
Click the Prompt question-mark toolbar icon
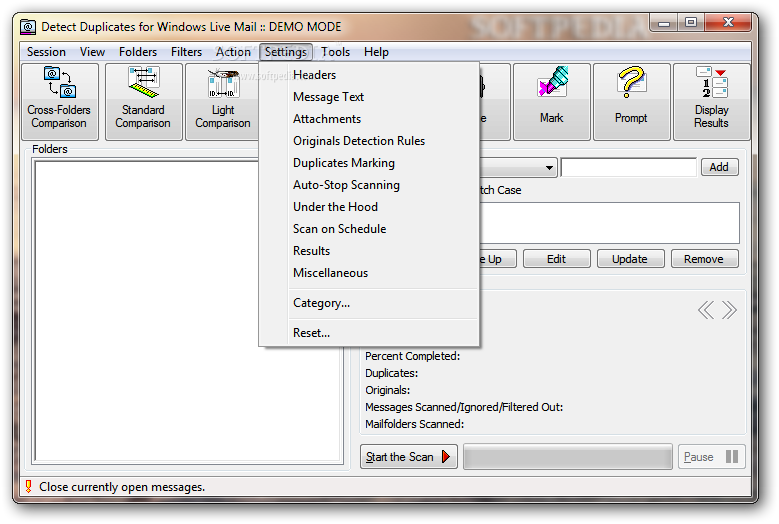coord(631,102)
